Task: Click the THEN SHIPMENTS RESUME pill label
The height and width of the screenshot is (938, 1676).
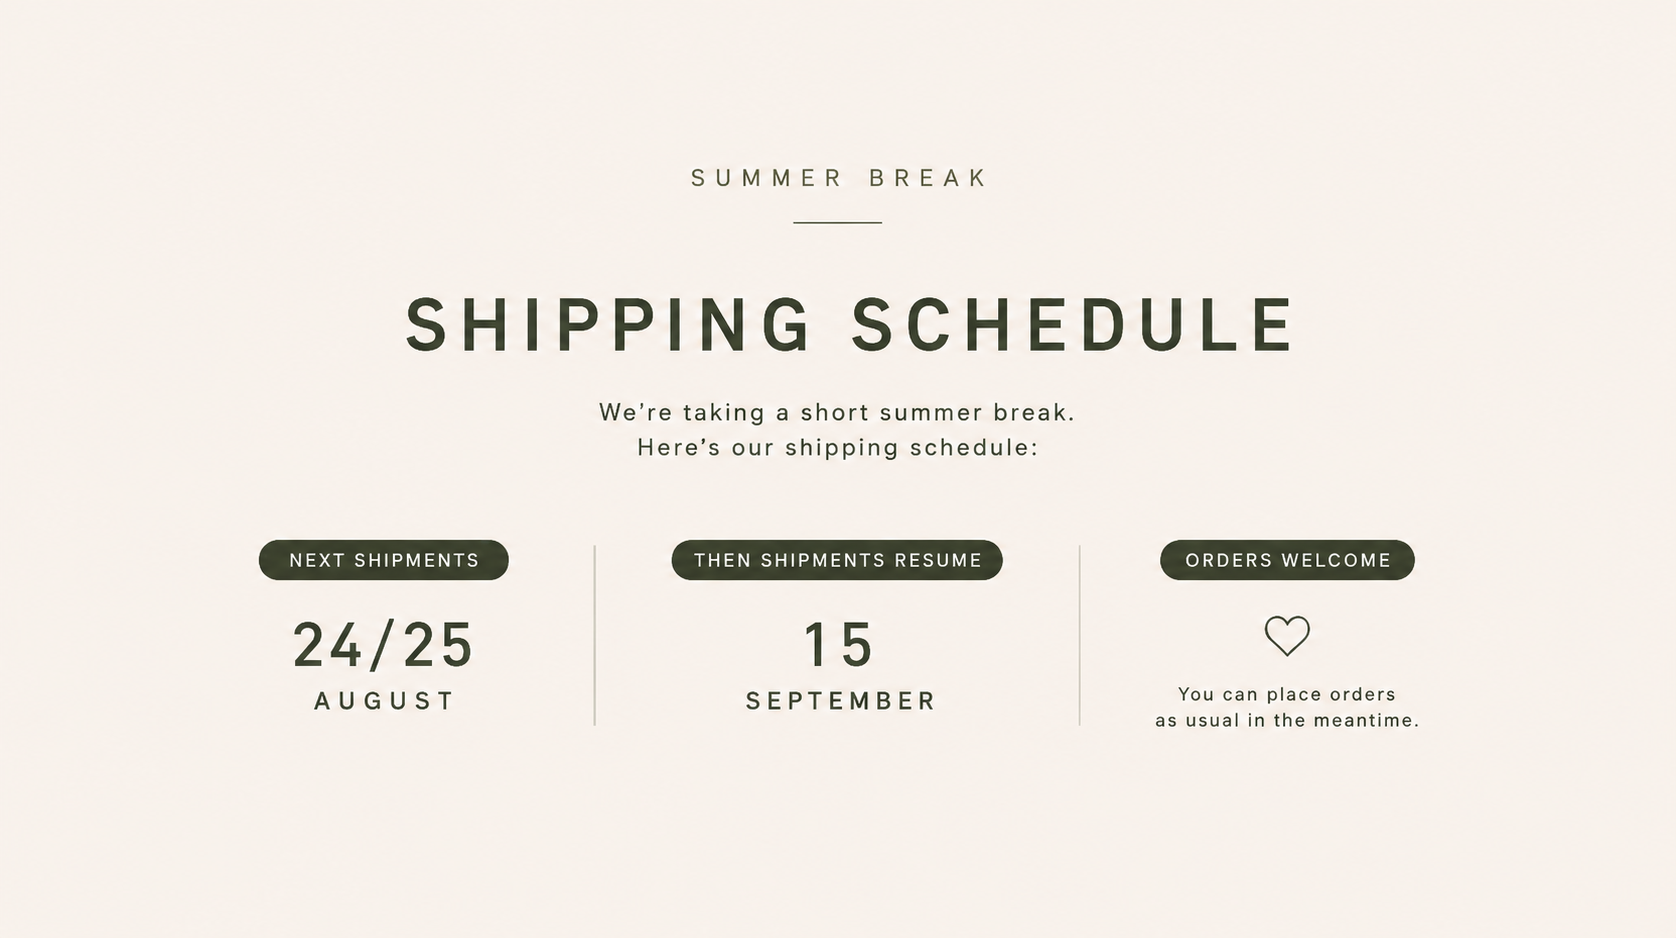Action: [x=837, y=560]
